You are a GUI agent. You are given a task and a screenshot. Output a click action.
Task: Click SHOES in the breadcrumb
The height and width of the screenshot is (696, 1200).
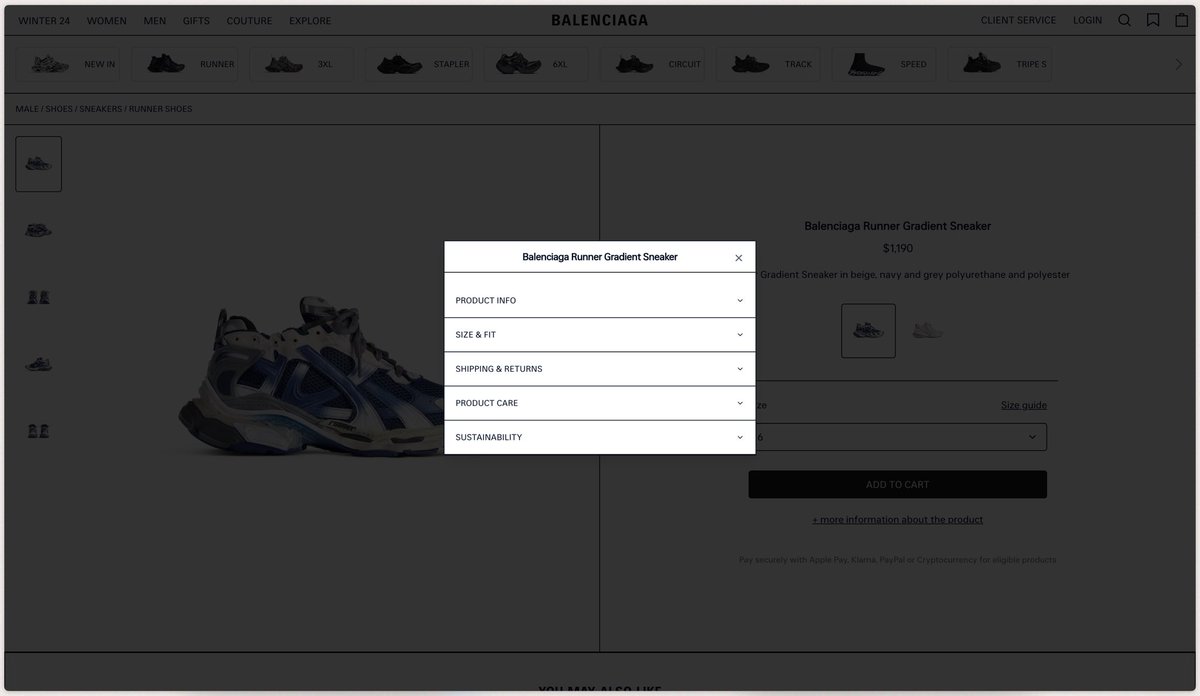coord(59,109)
